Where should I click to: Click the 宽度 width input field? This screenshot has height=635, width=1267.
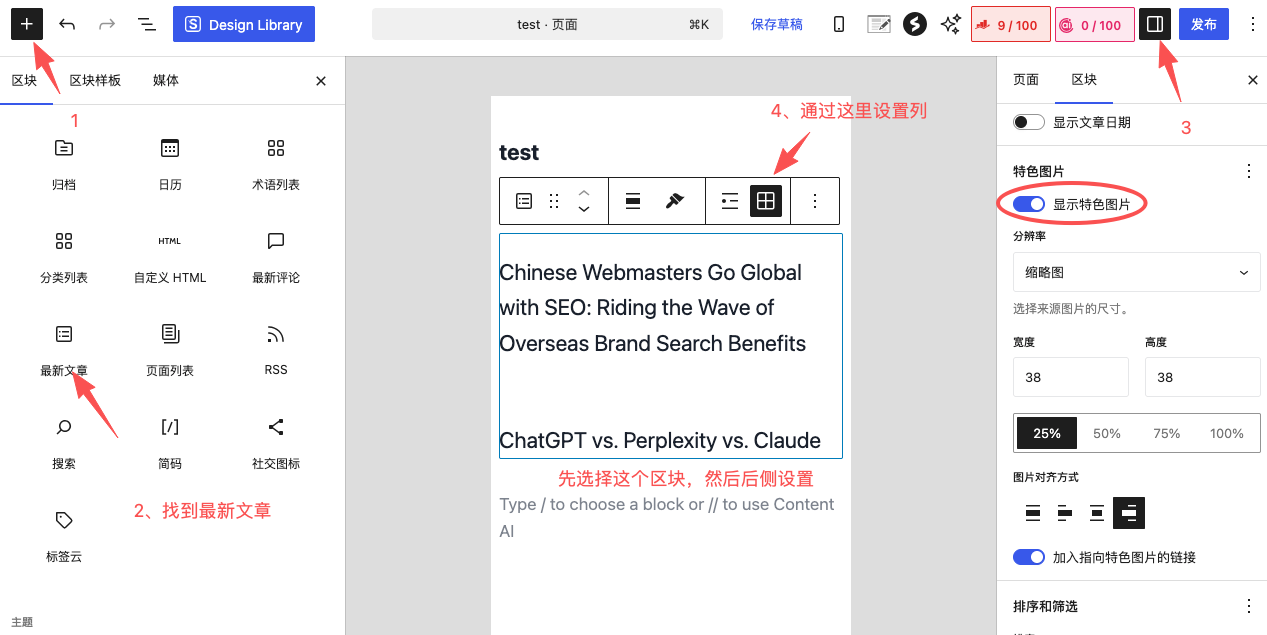point(1070,377)
